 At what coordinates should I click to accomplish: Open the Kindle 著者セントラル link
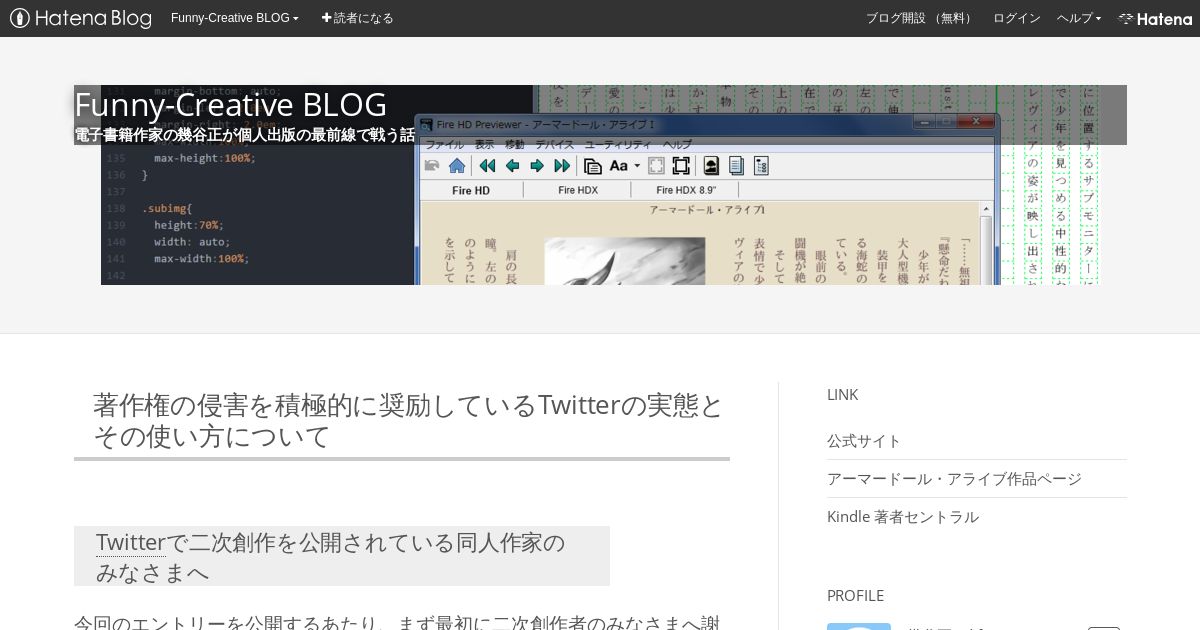(x=902, y=517)
